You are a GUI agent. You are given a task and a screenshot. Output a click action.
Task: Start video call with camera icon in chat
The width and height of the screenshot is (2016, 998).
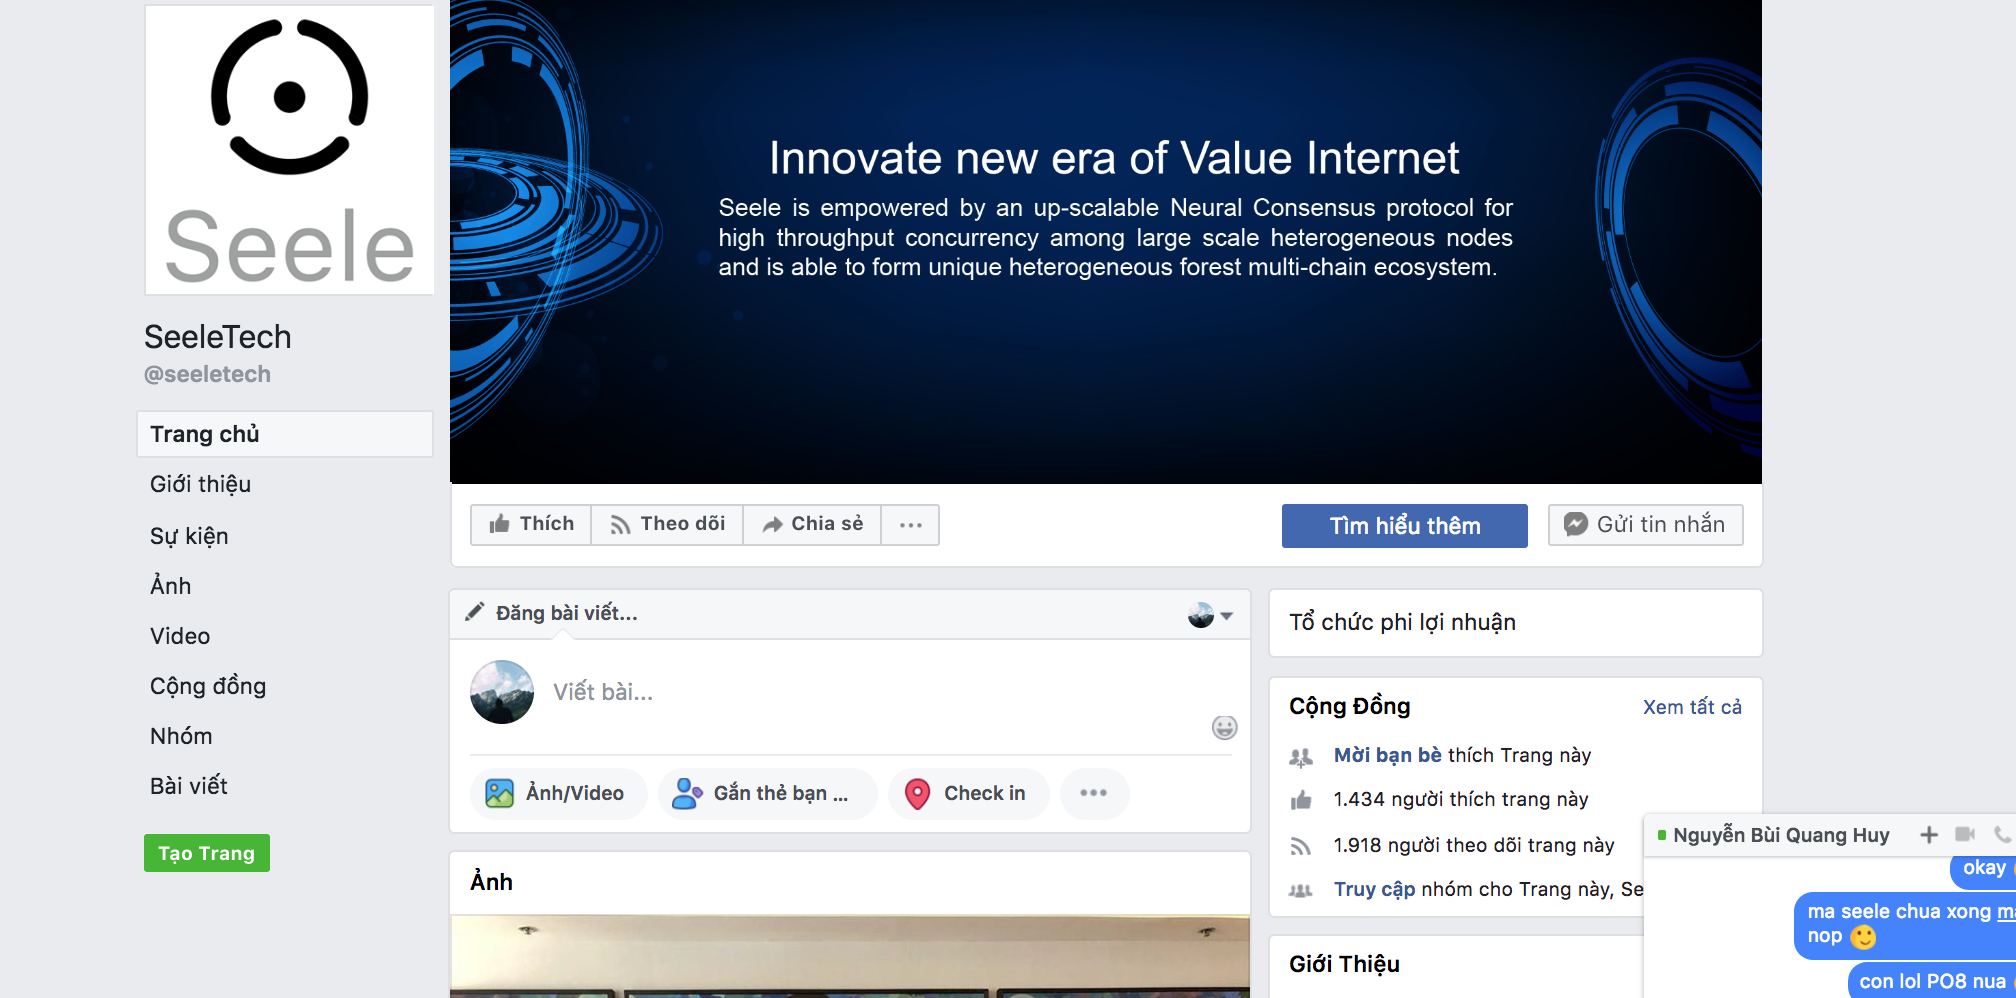coord(1965,834)
